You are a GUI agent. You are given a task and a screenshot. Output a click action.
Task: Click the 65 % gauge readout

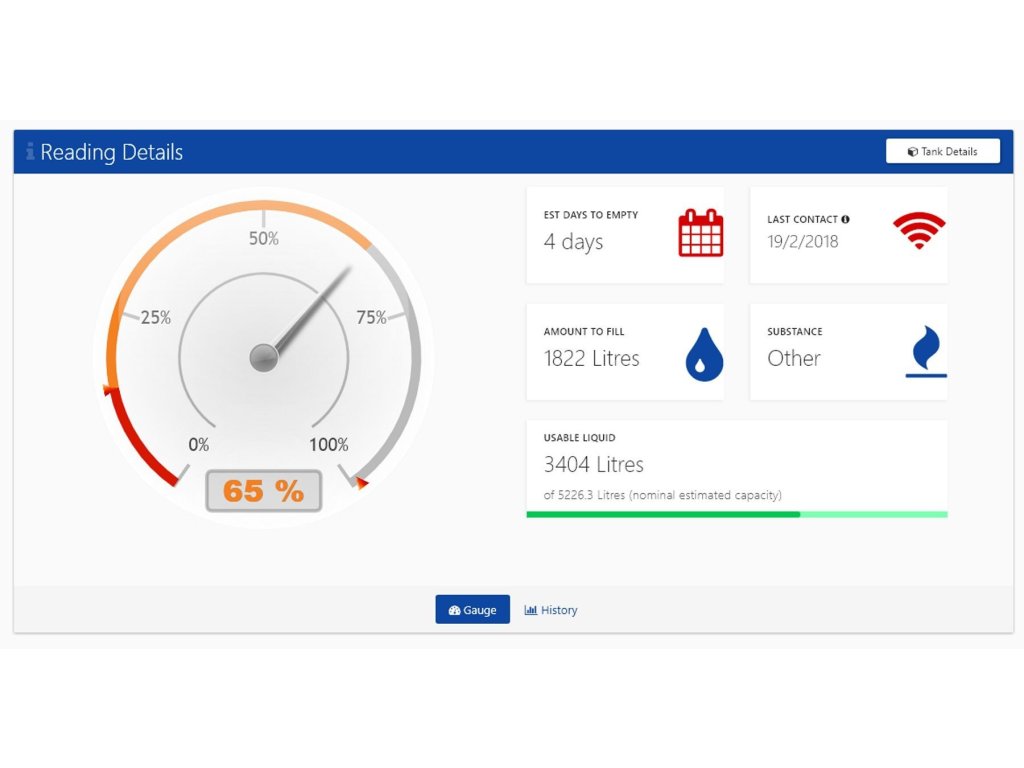pos(263,490)
